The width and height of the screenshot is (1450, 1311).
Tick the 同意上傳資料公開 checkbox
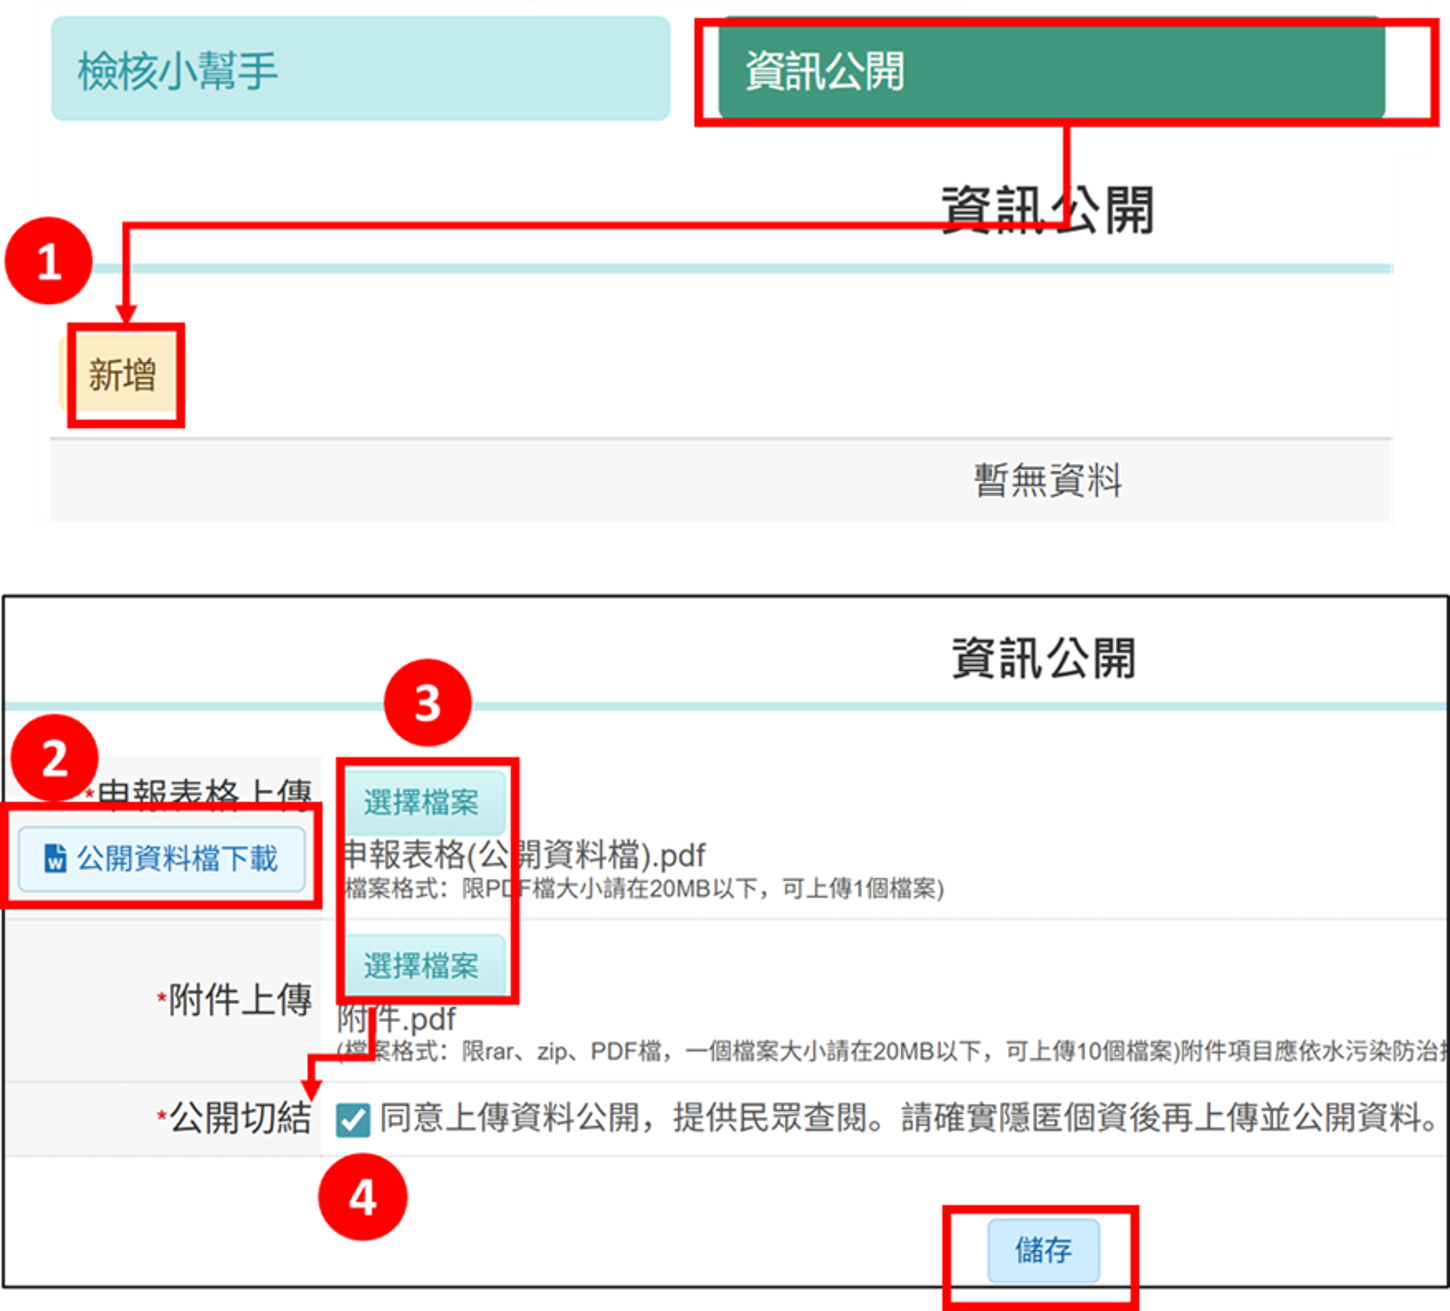click(x=353, y=1120)
